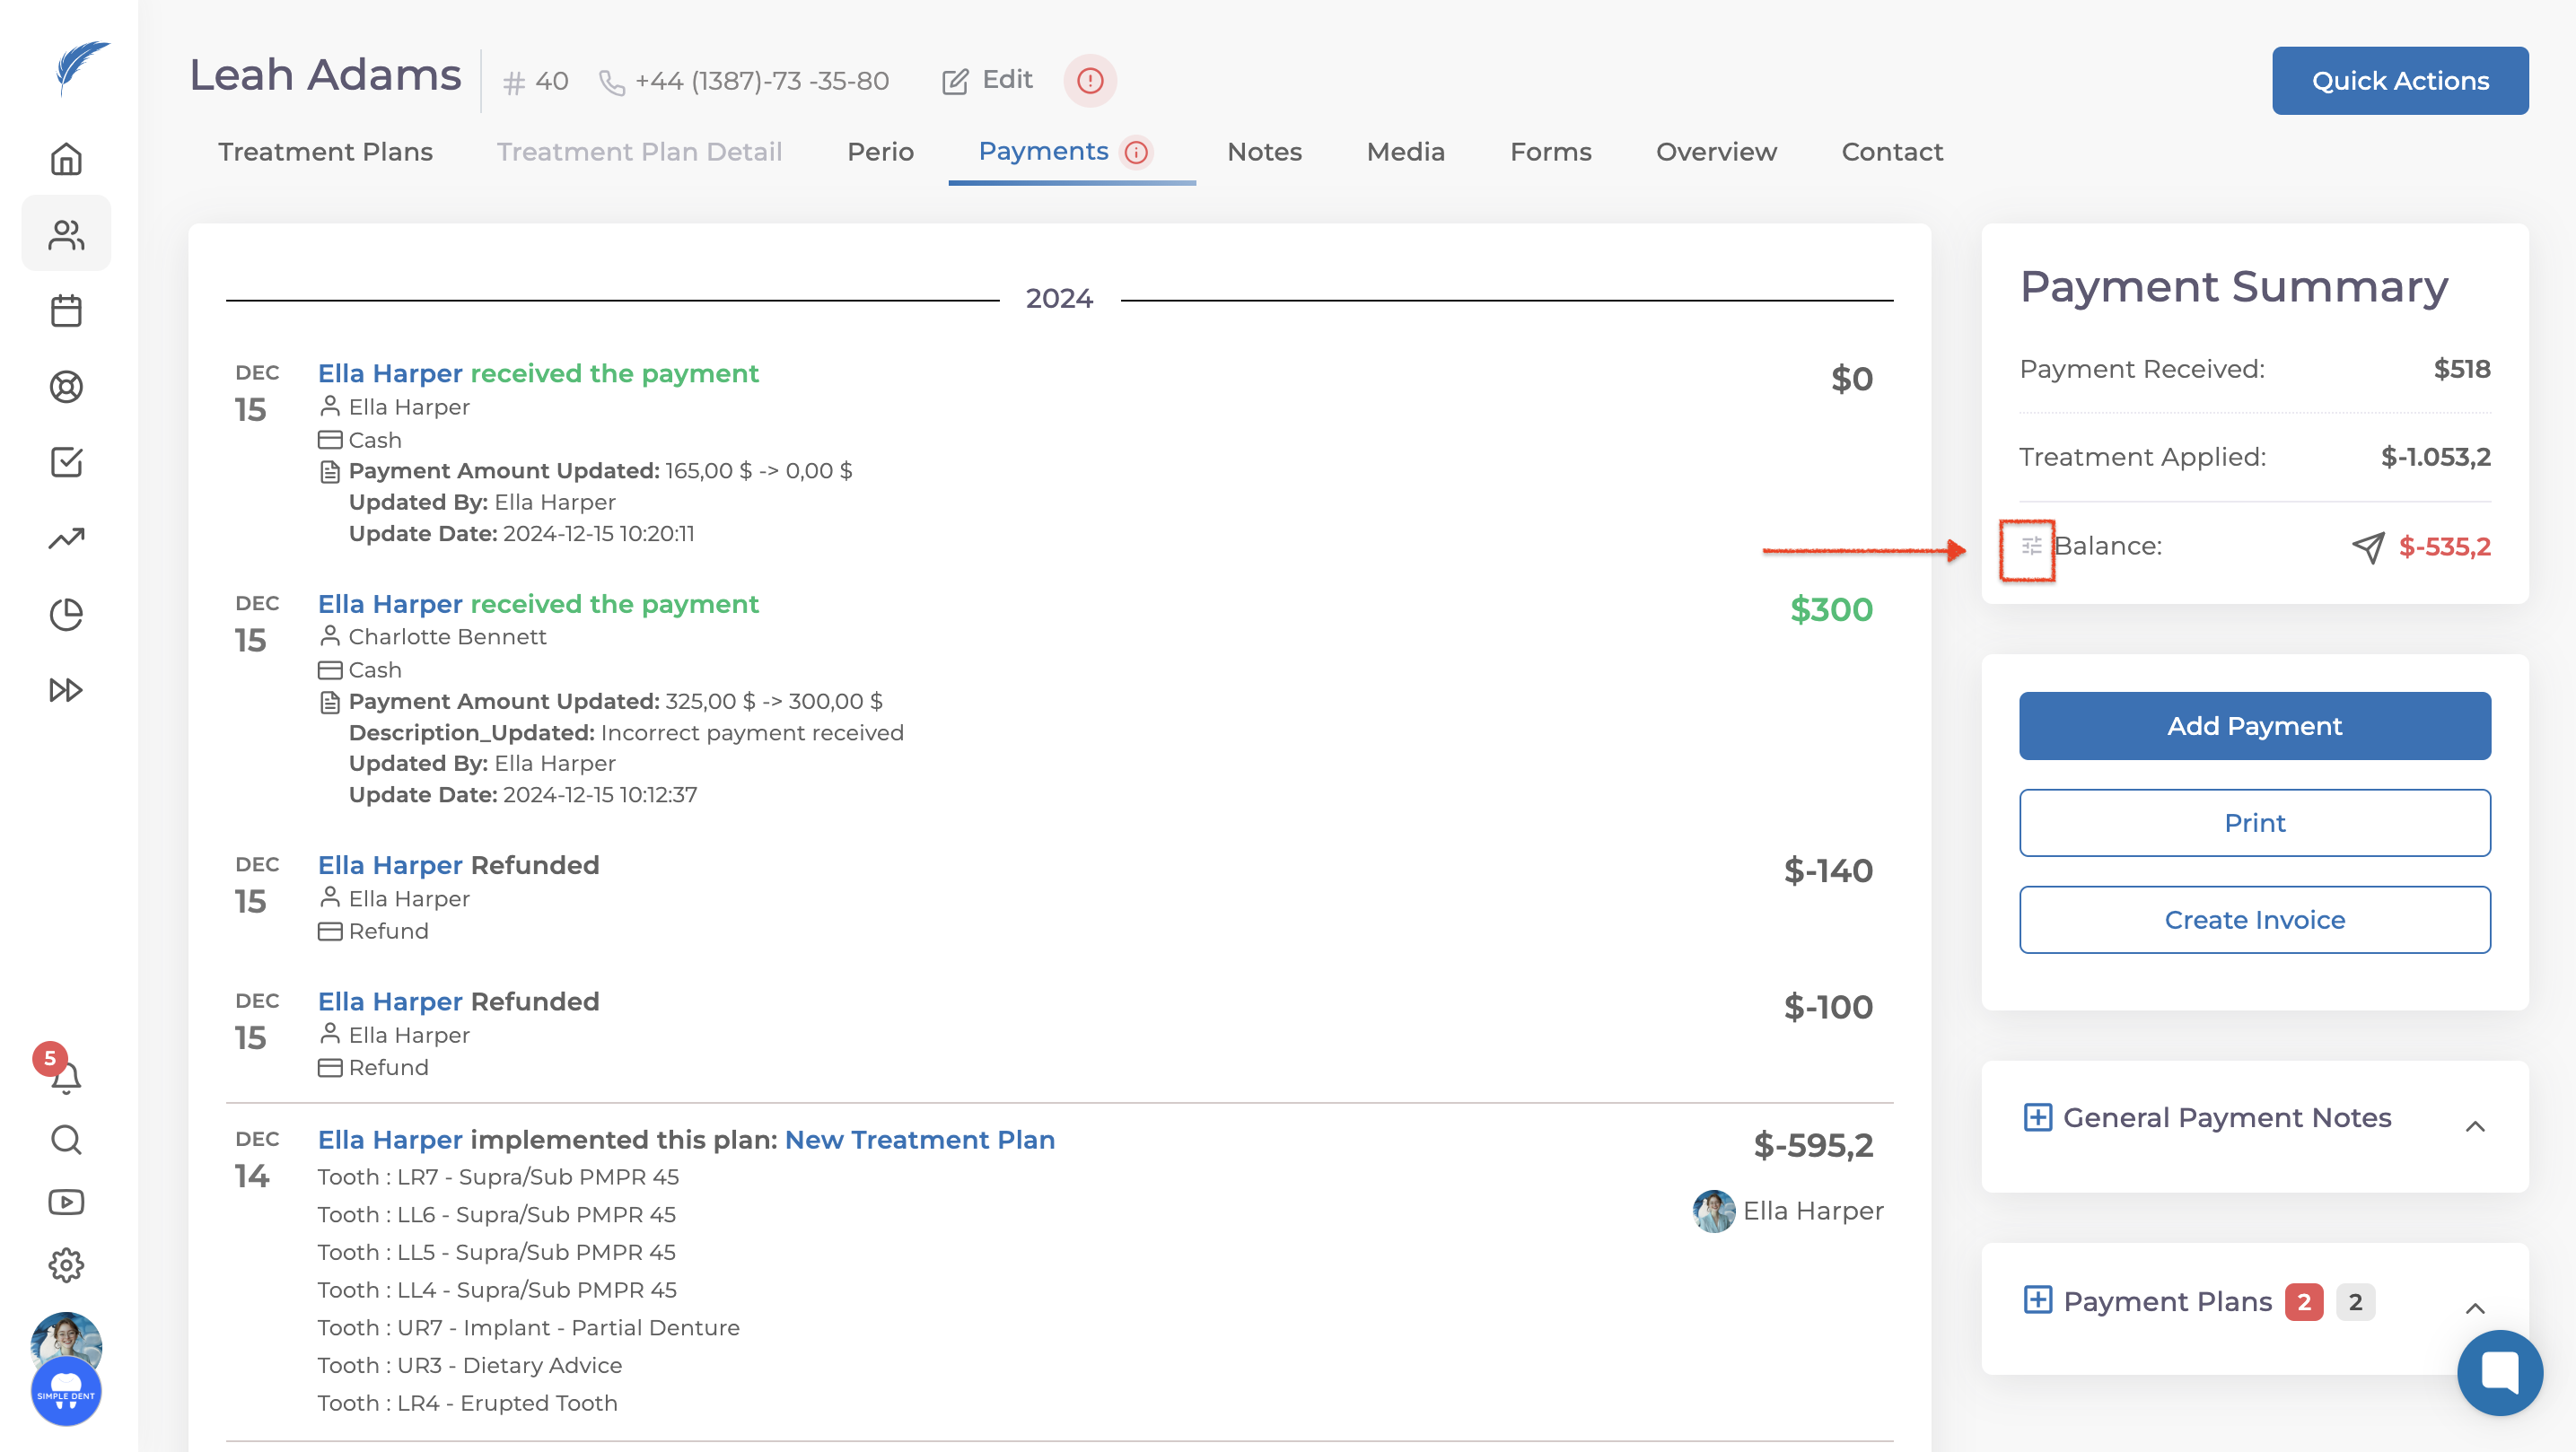The height and width of the screenshot is (1452, 2576).
Task: Open the home dashboard icon
Action: pyautogui.click(x=66, y=159)
